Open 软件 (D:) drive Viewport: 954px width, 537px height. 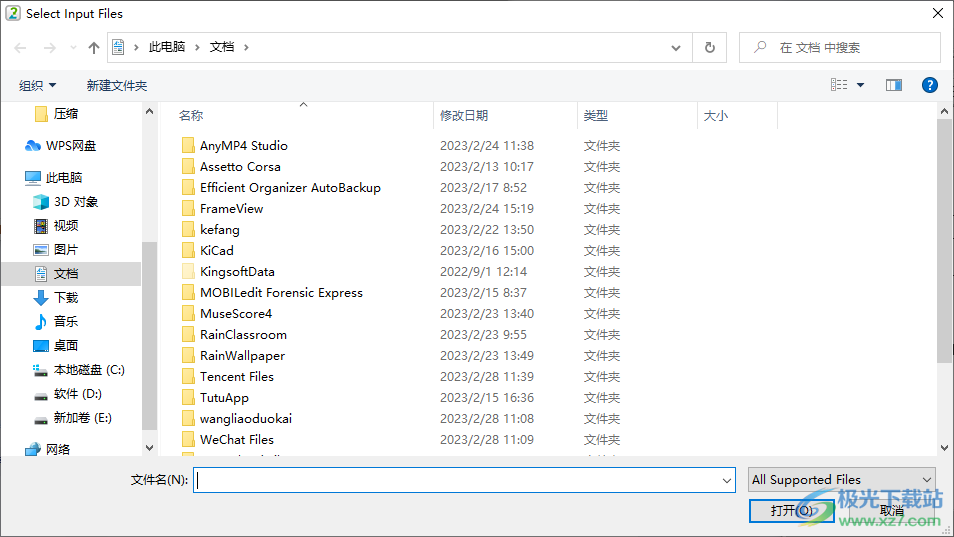click(68, 393)
